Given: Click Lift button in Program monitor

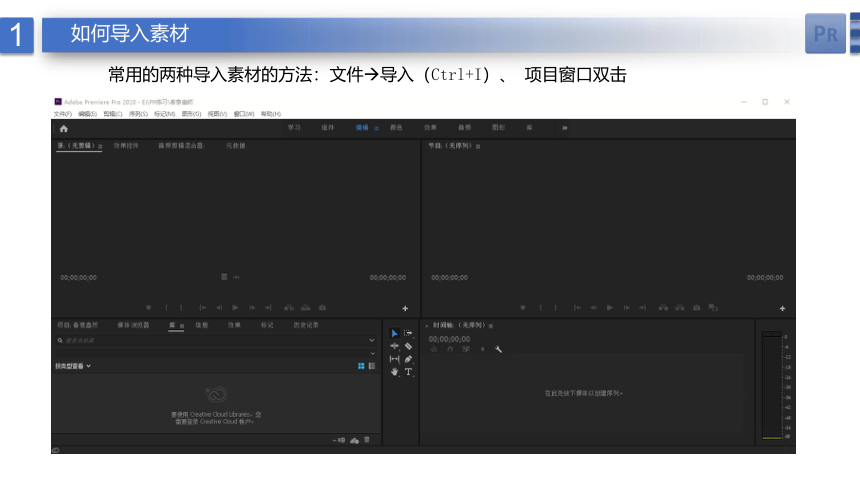Looking at the screenshot, I should [663, 308].
